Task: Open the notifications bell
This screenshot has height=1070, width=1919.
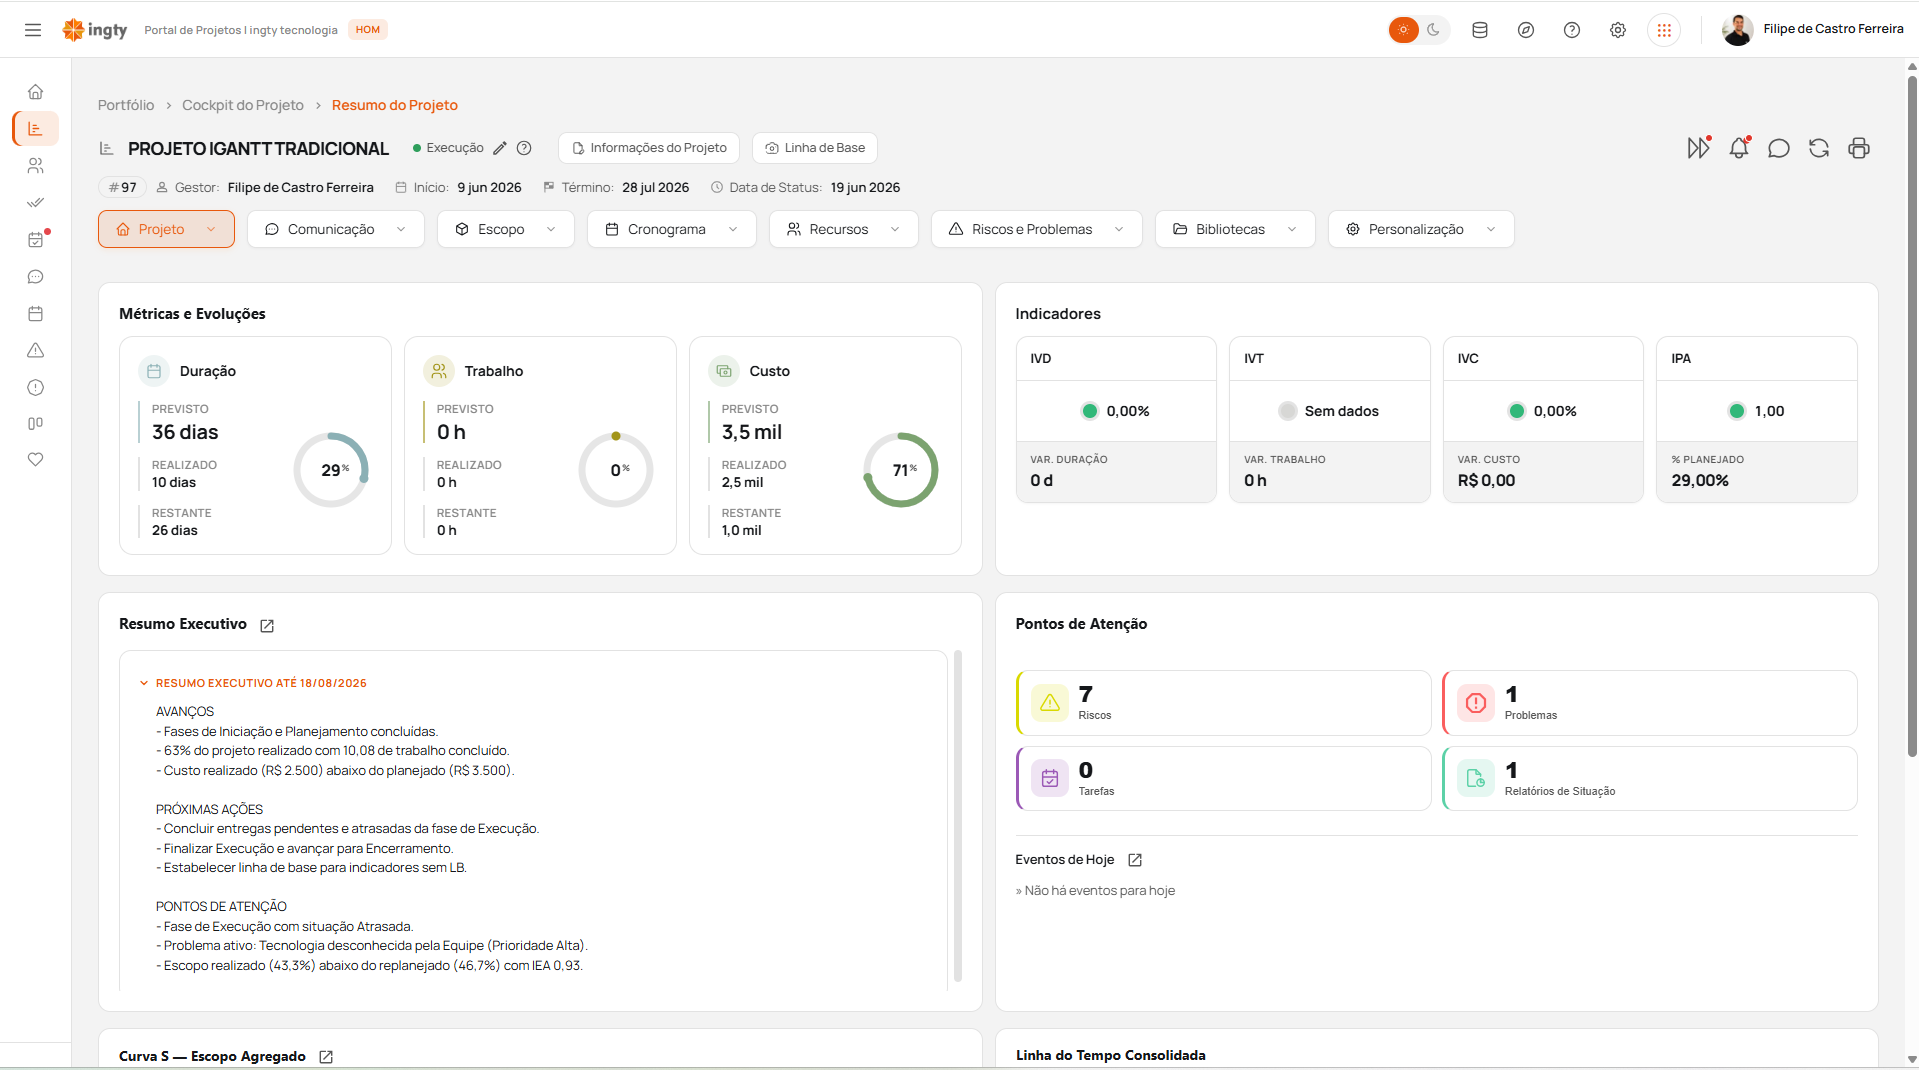Action: [1739, 148]
